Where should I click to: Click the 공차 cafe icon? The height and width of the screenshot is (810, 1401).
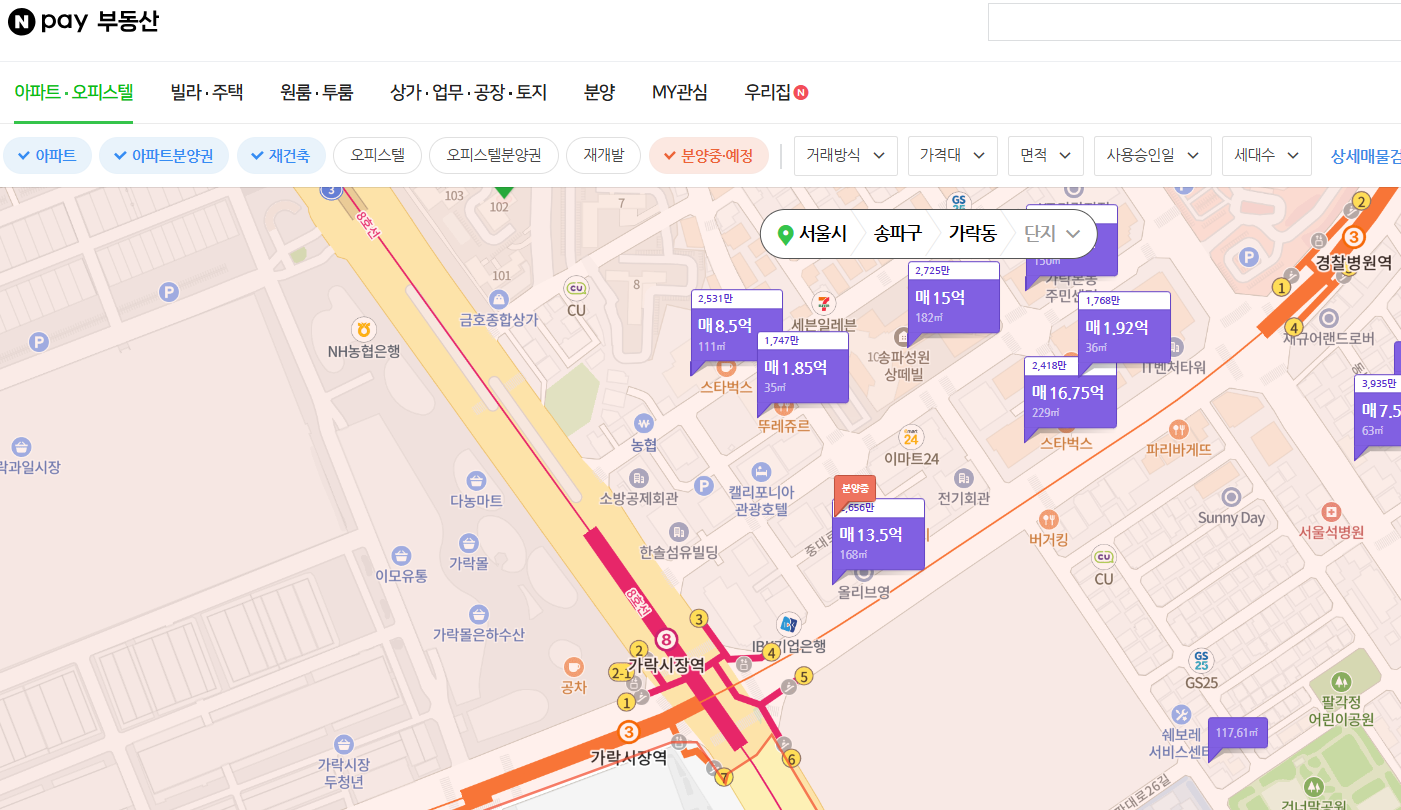(573, 666)
